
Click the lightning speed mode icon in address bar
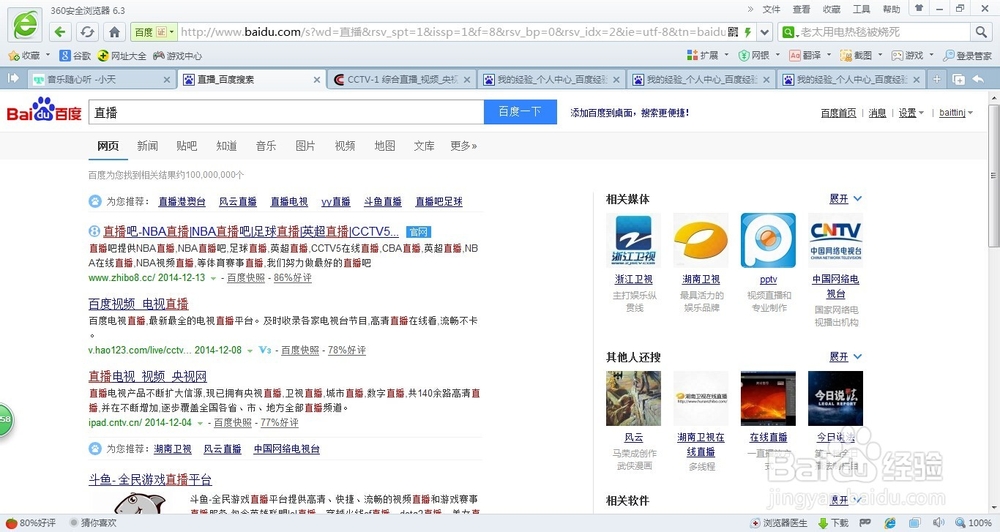click(x=747, y=32)
